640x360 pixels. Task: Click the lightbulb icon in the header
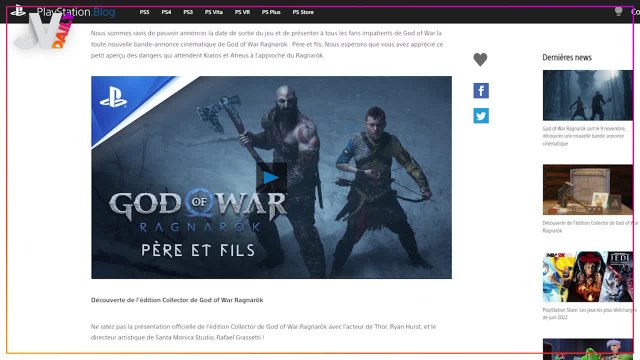618,11
